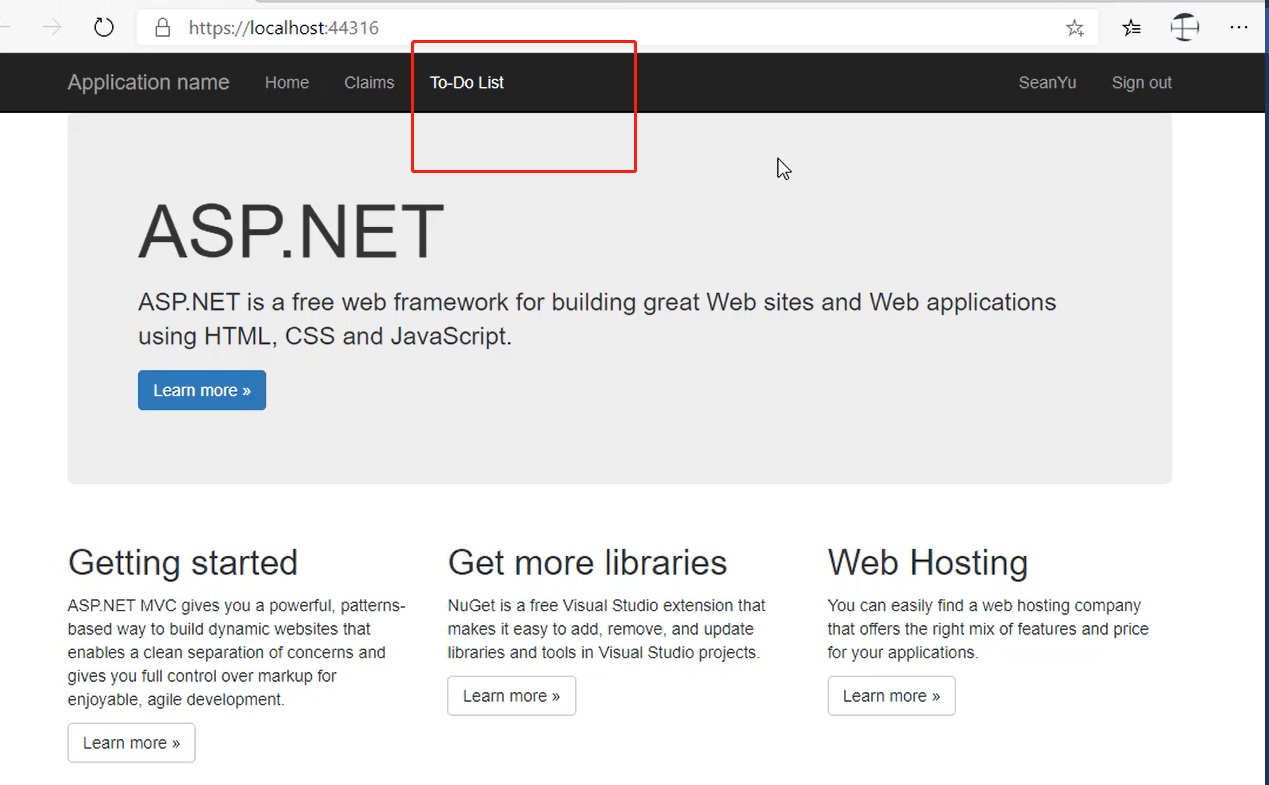1269x785 pixels.
Task: Click Learn more under Web Hosting
Action: [892, 695]
